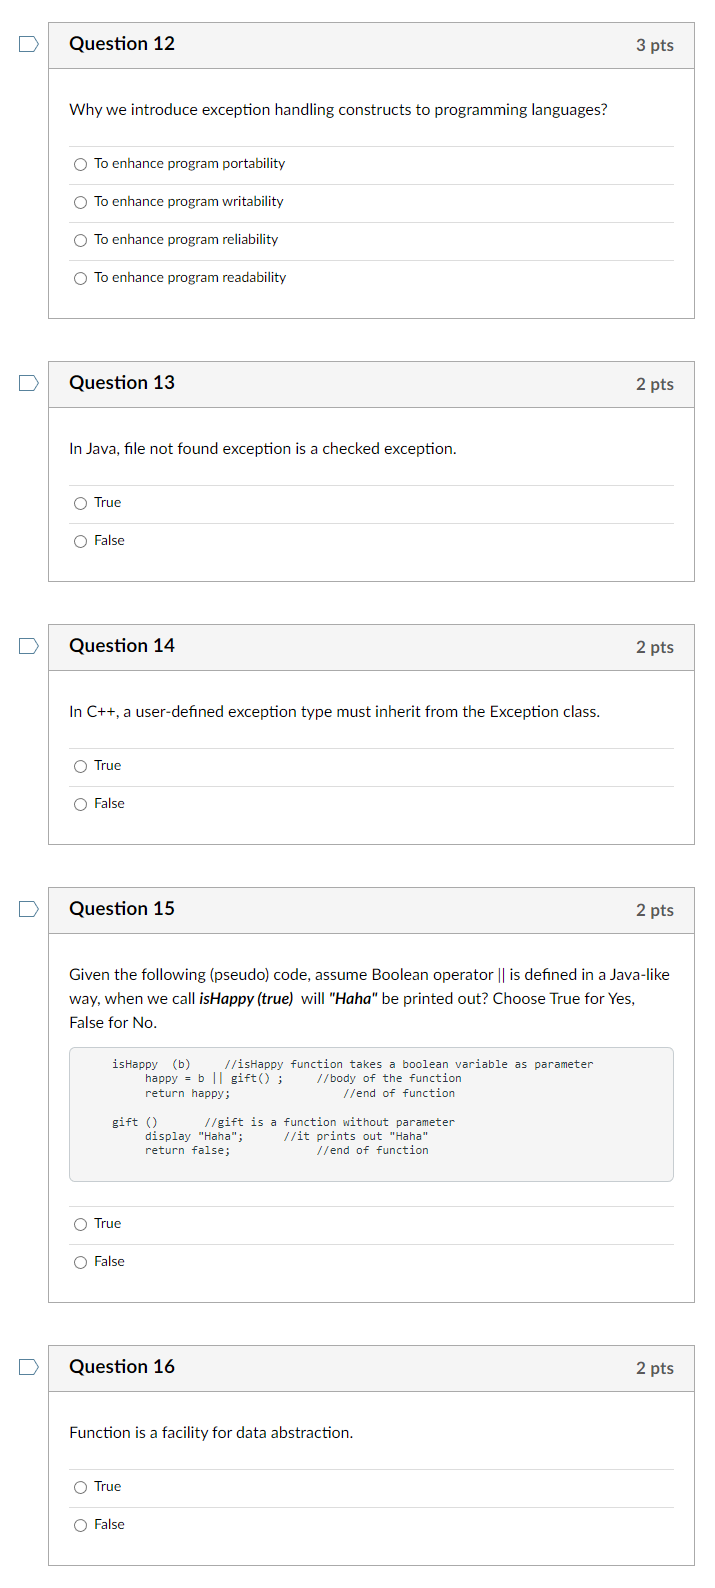Select False for the checked exception question
Screen dimensions: 715x1588
[80, 541]
